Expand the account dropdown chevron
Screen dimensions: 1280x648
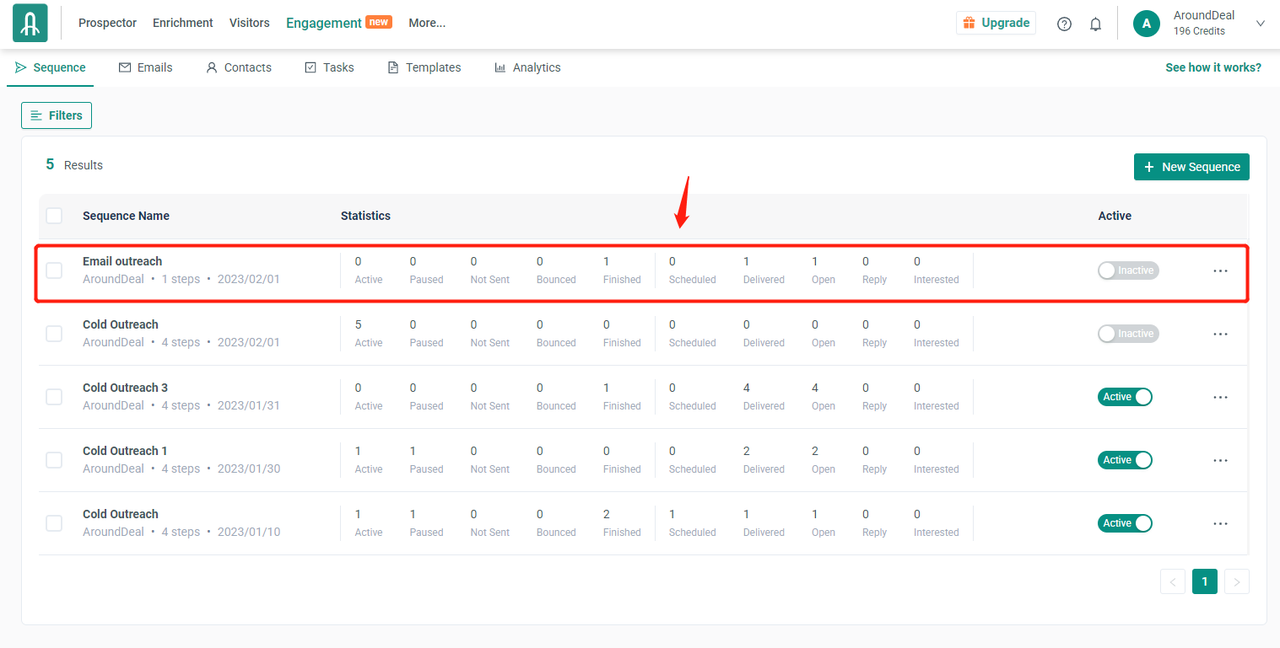(1259, 24)
